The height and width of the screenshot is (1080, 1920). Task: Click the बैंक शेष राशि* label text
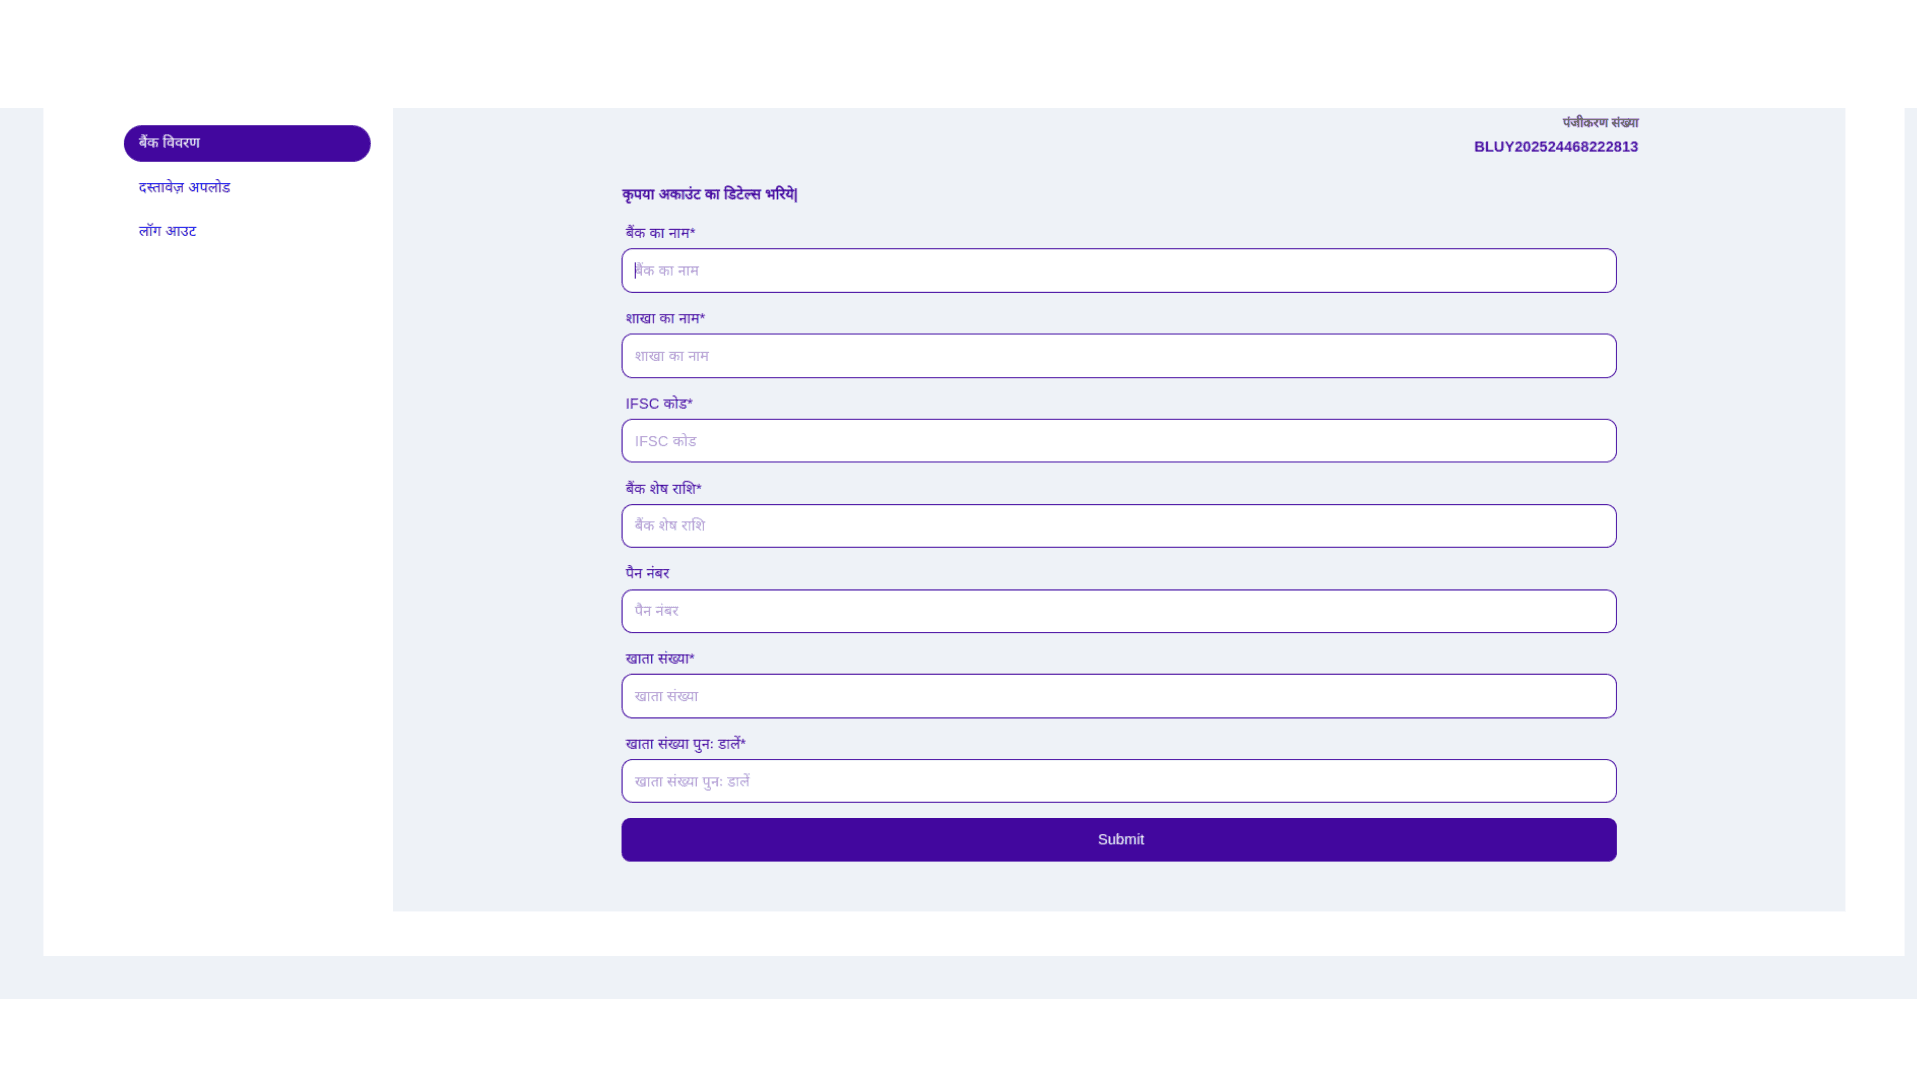[x=663, y=489]
